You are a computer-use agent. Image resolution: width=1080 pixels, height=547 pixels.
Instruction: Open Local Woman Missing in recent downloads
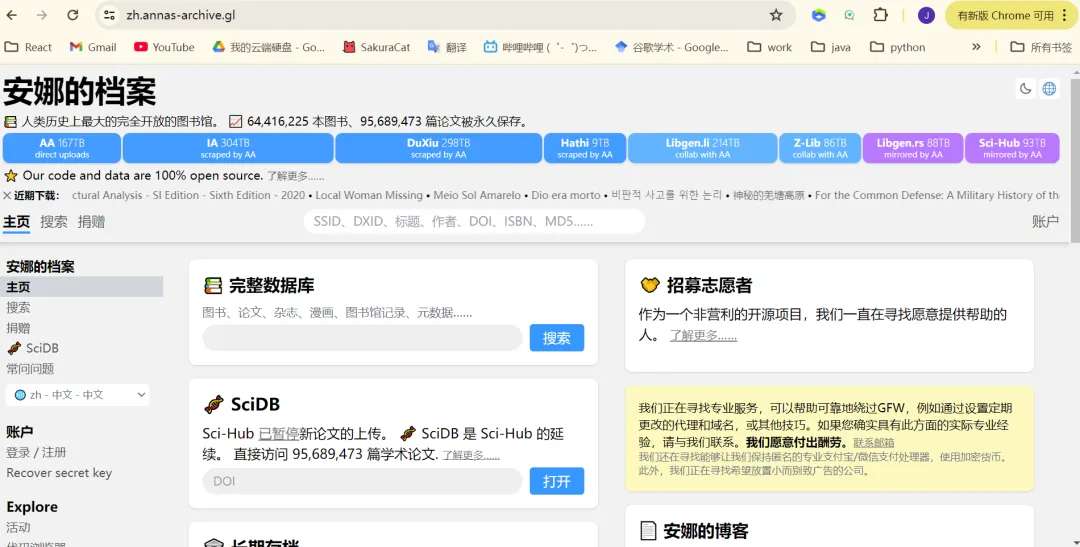369,196
